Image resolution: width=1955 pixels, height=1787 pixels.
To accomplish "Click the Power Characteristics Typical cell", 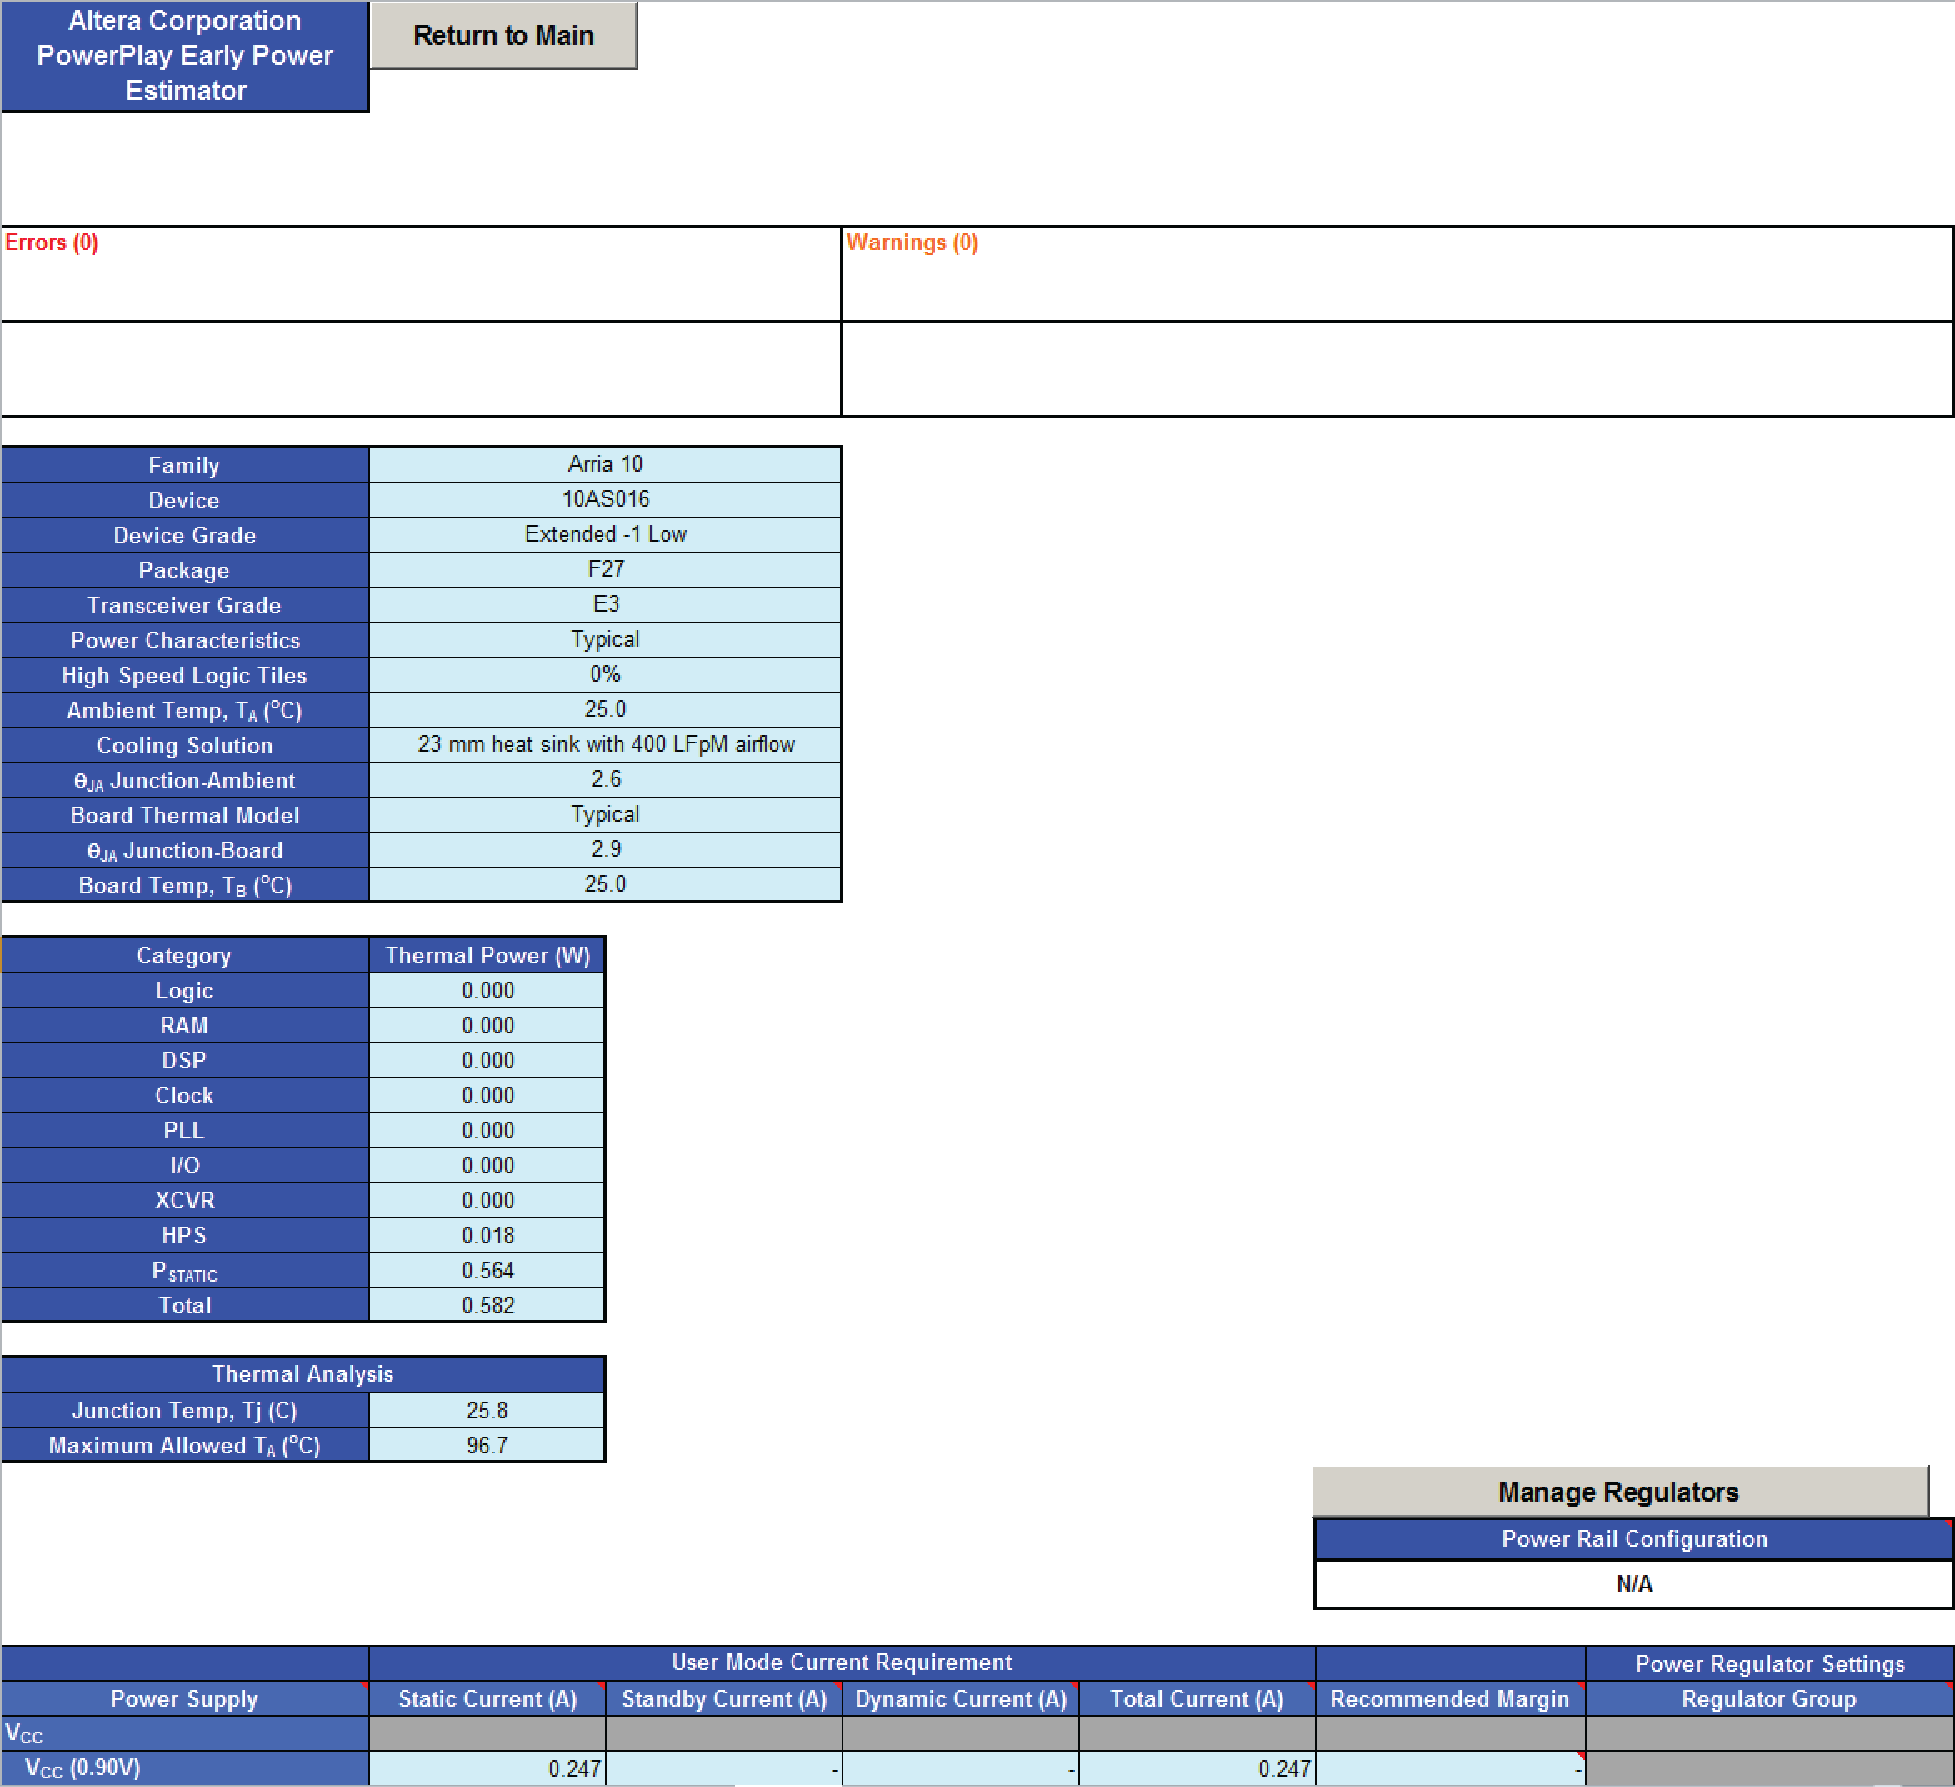I will coord(605,639).
